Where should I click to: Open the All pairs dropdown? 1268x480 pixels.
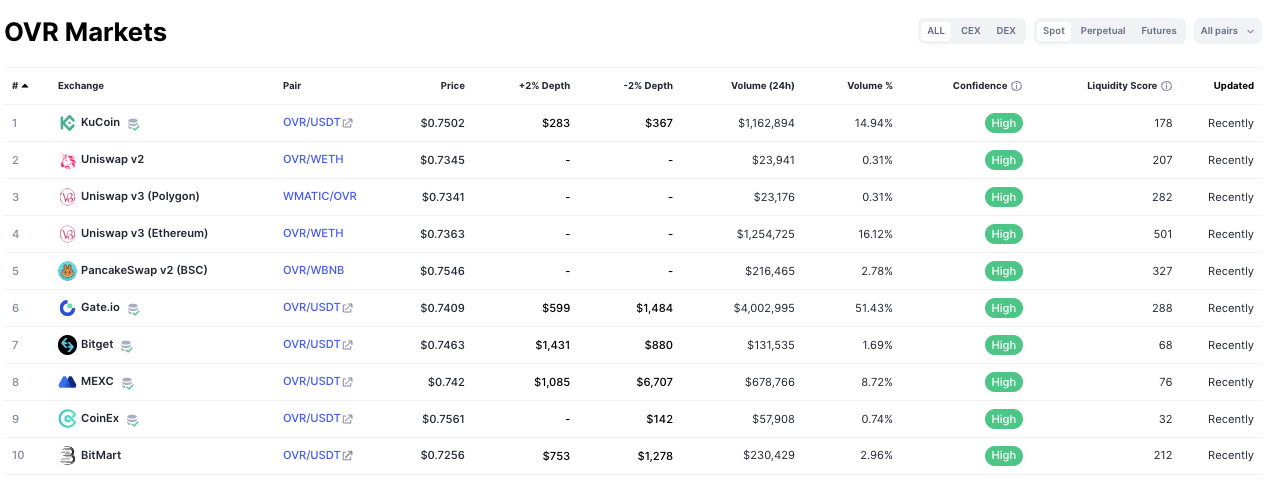pyautogui.click(x=1227, y=31)
